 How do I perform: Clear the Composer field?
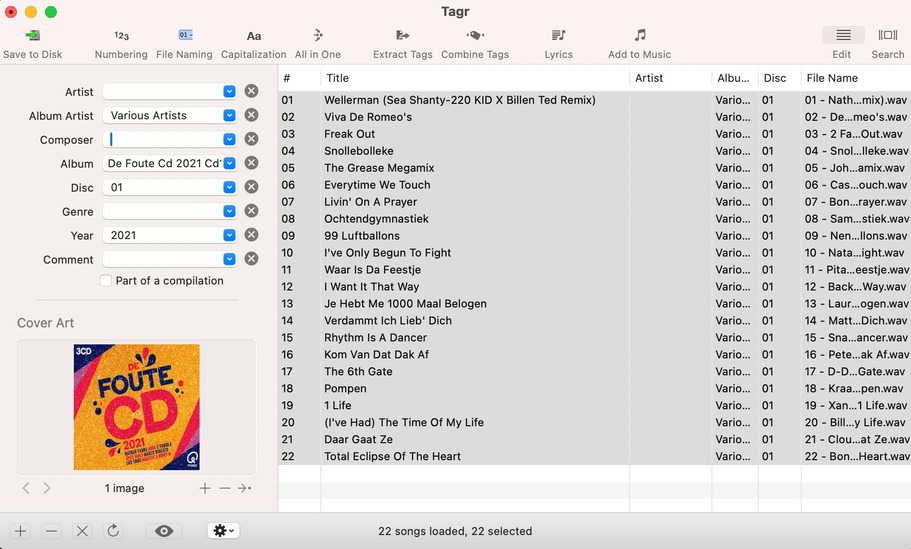coord(251,139)
